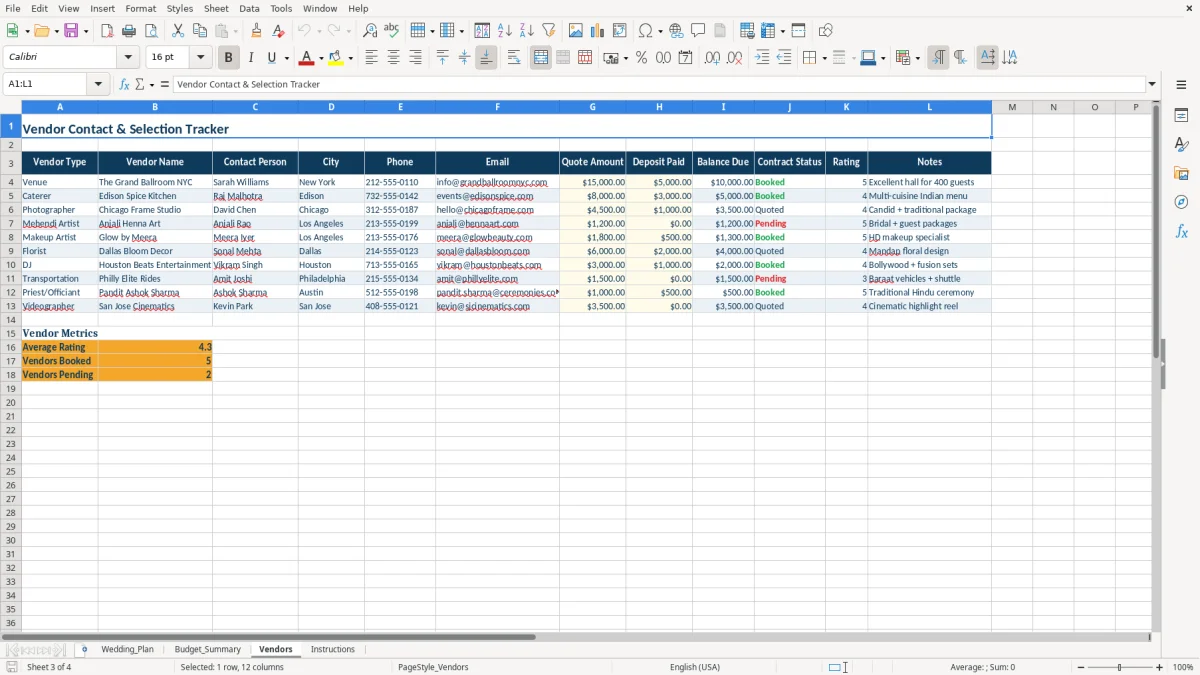
Task: Sort descending Z to A
Action: point(527,31)
